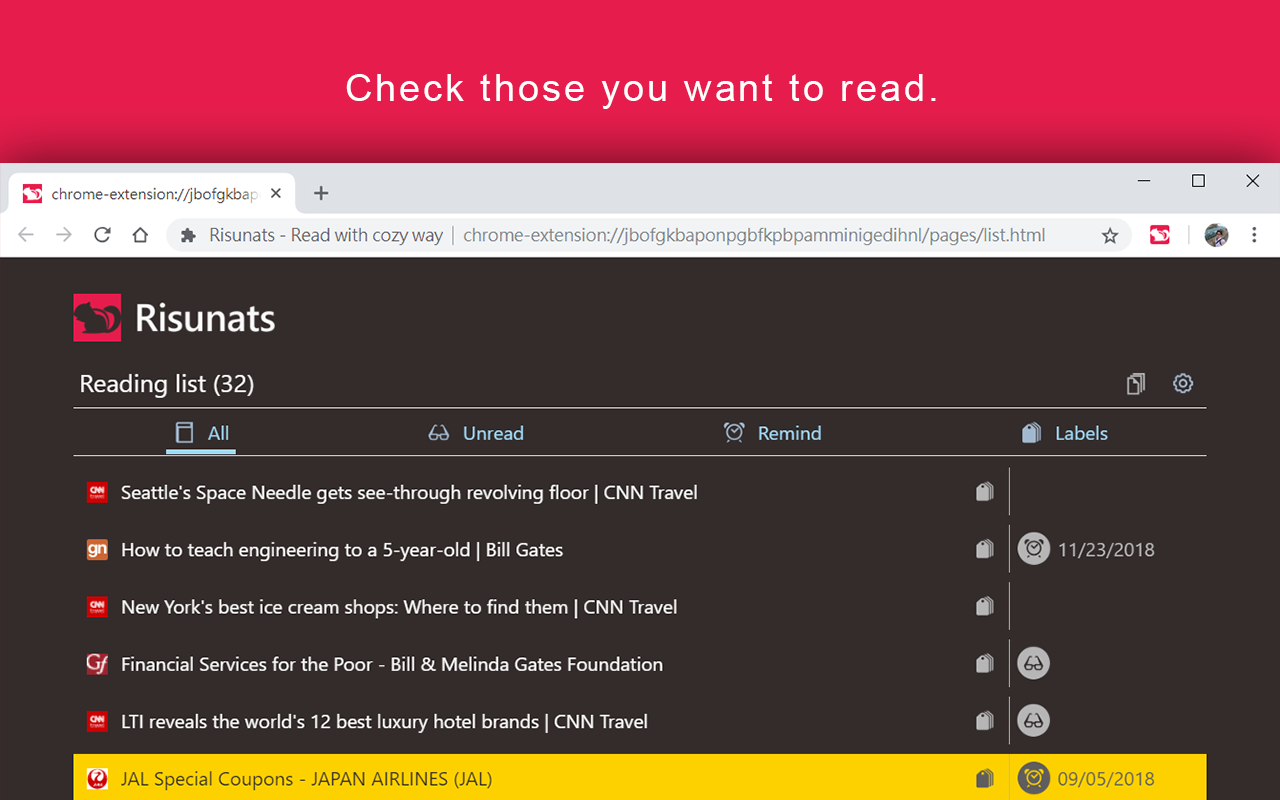The width and height of the screenshot is (1280, 800).
Task: Open the settings gear icon
Action: point(1183,383)
